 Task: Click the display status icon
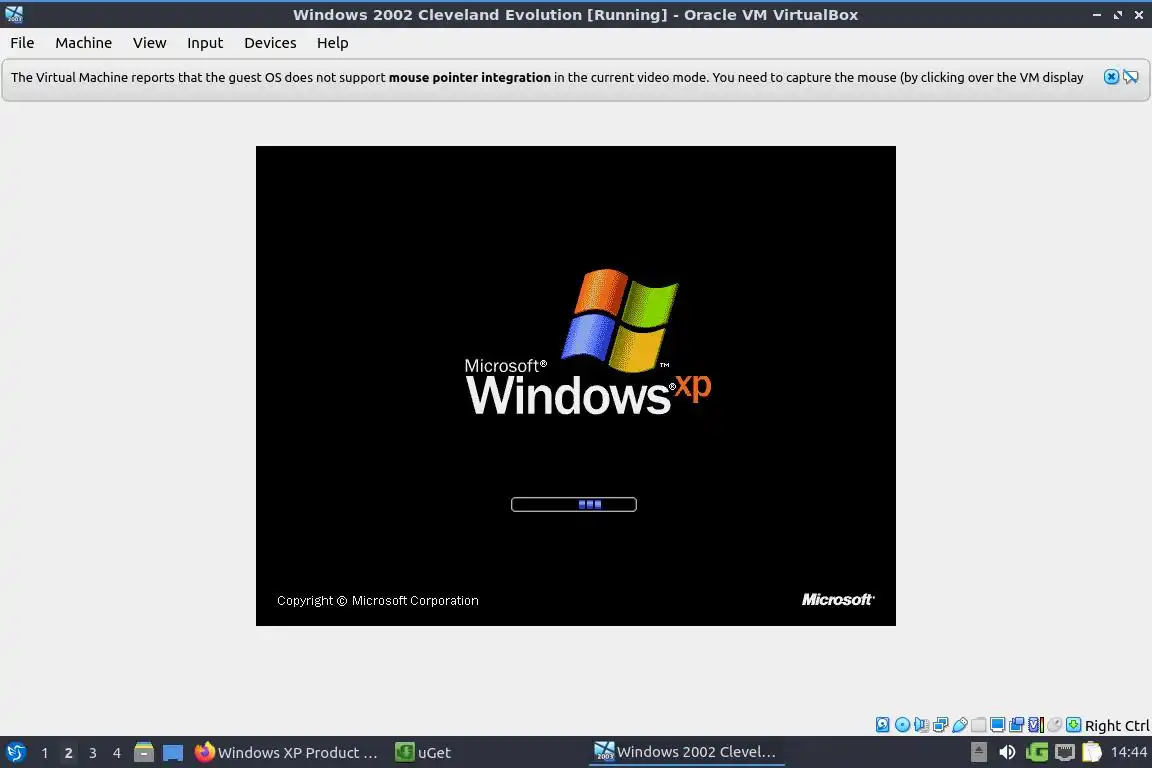pyautogui.click(x=998, y=725)
